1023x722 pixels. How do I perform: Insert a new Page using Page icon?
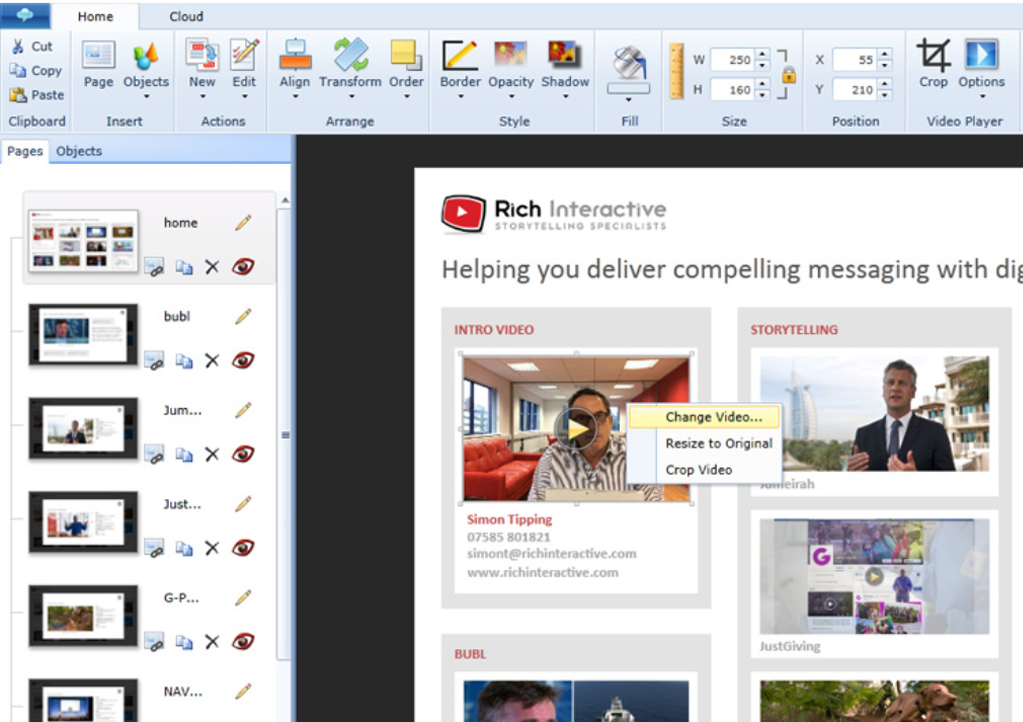tap(99, 56)
